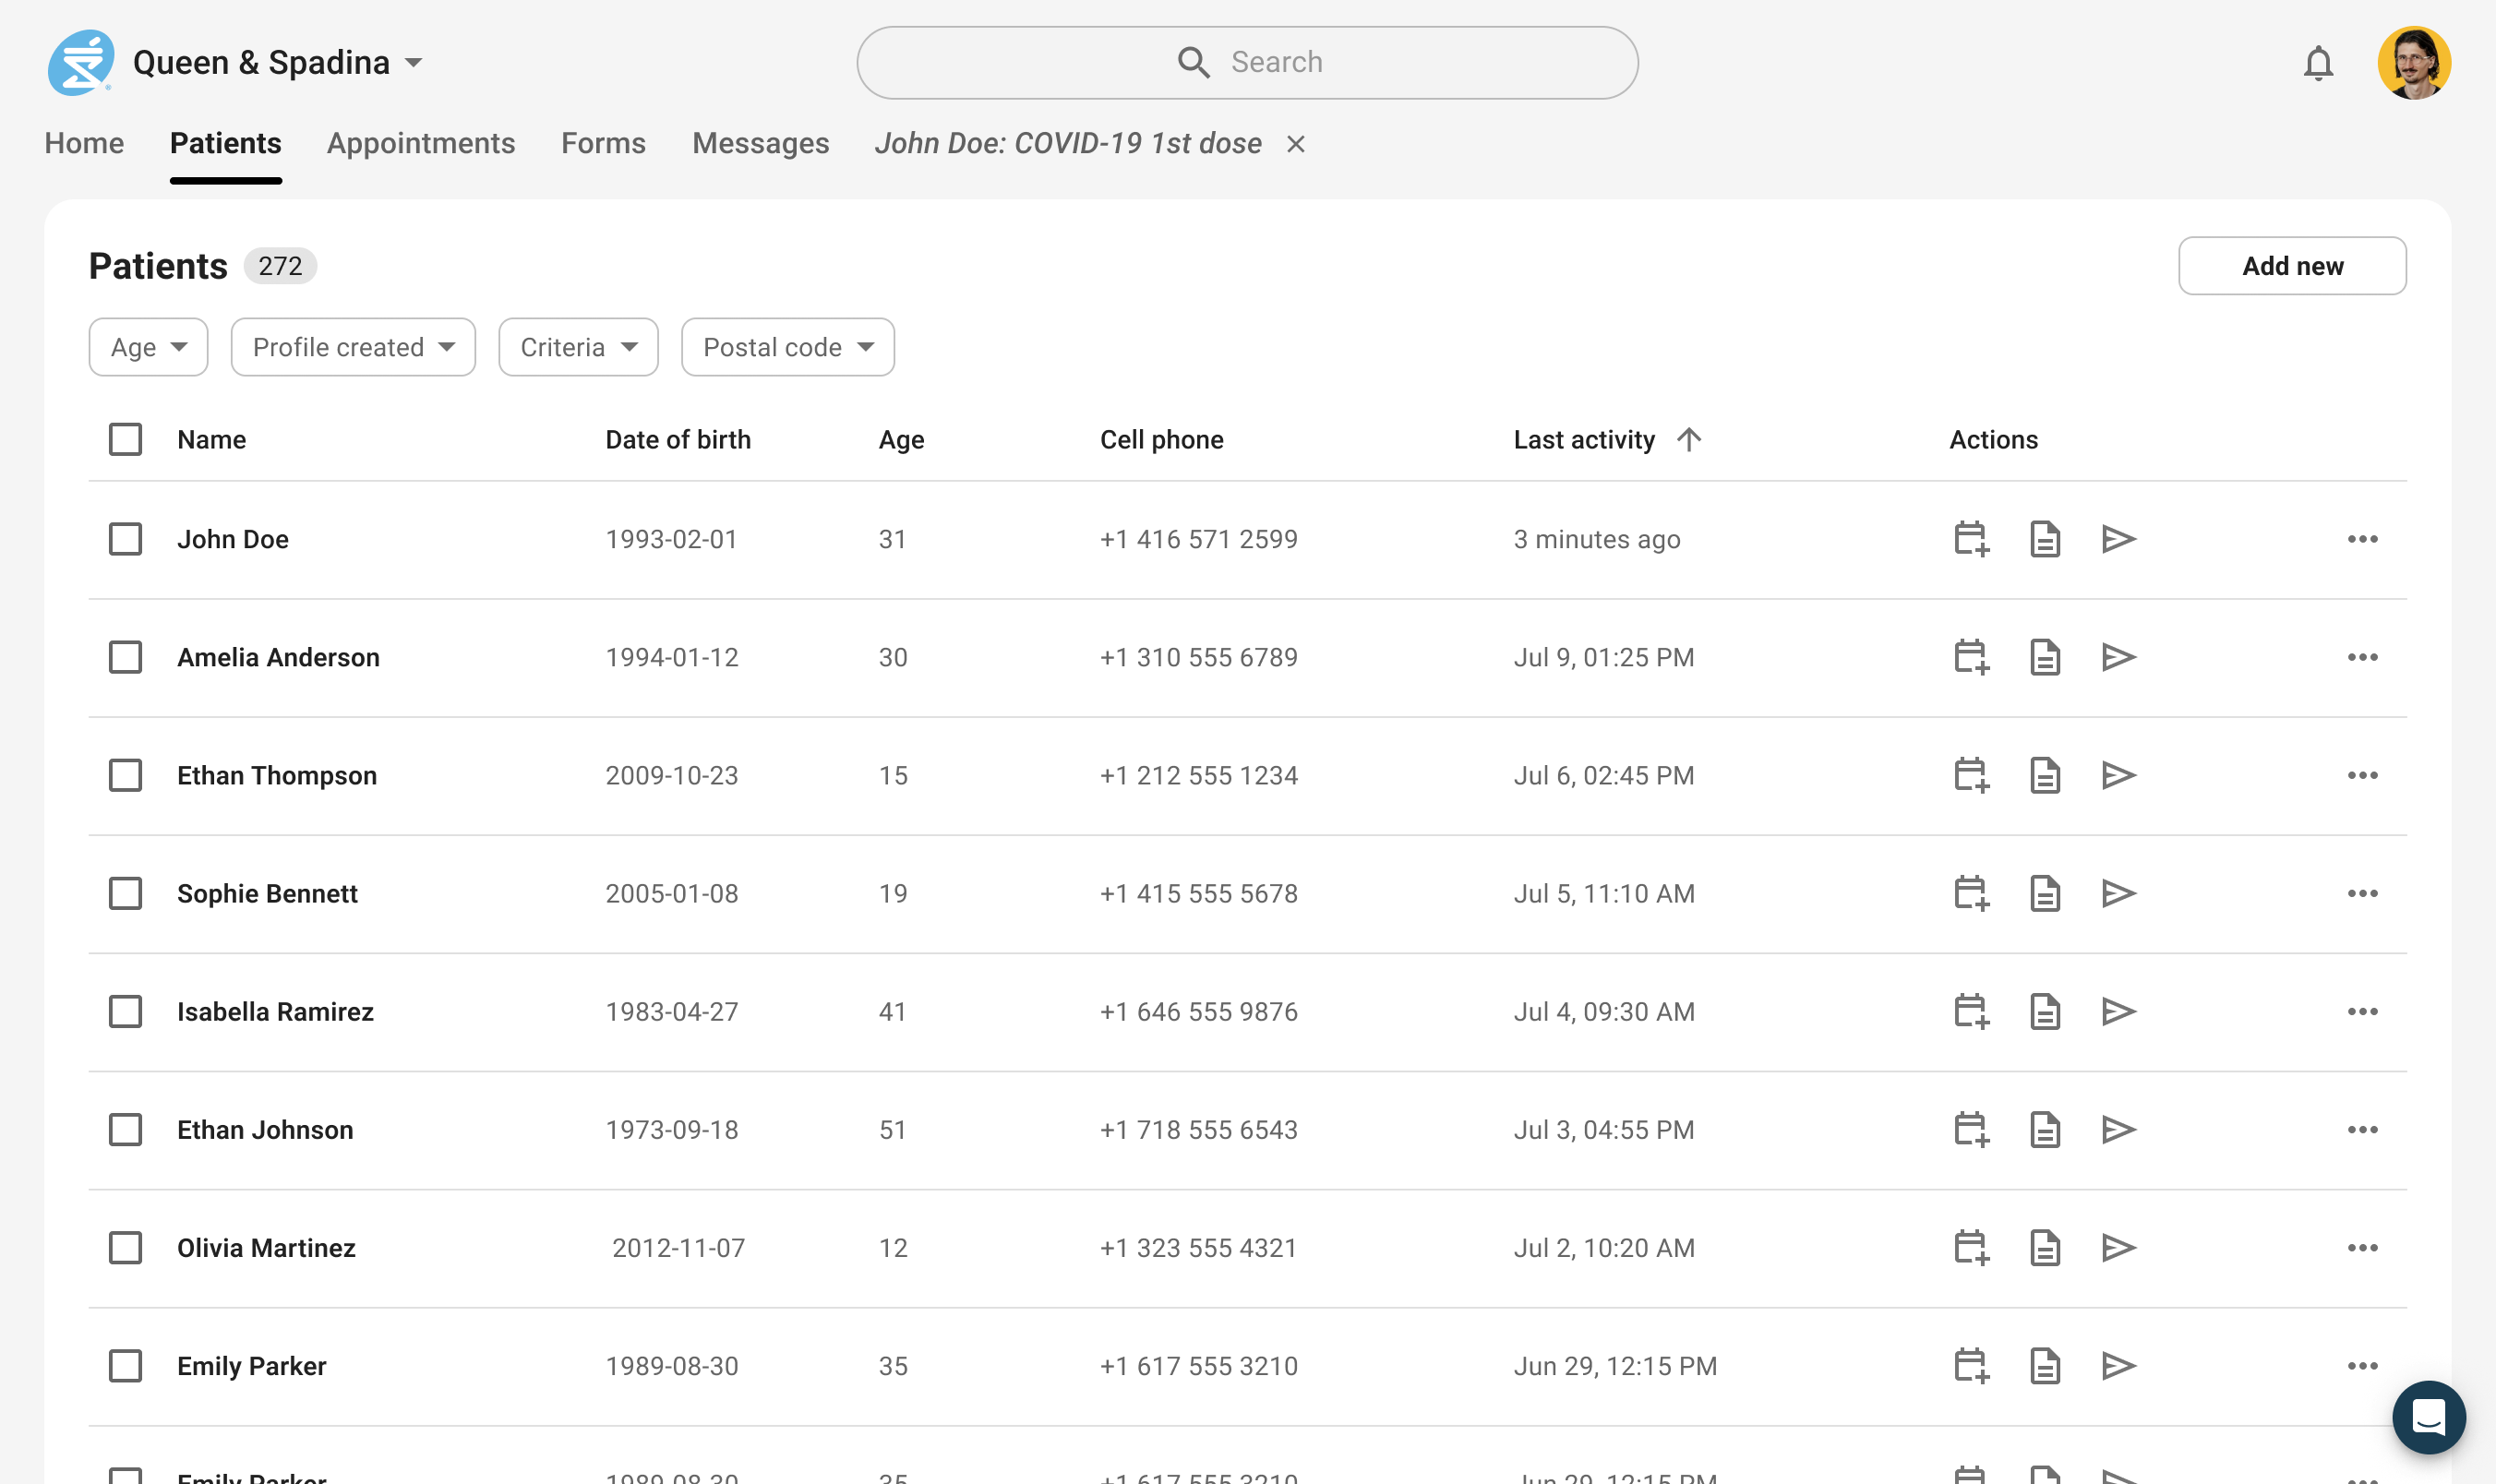Click schedule appointment icon for John Doe
This screenshot has height=1484, width=2496.
tap(1971, 539)
